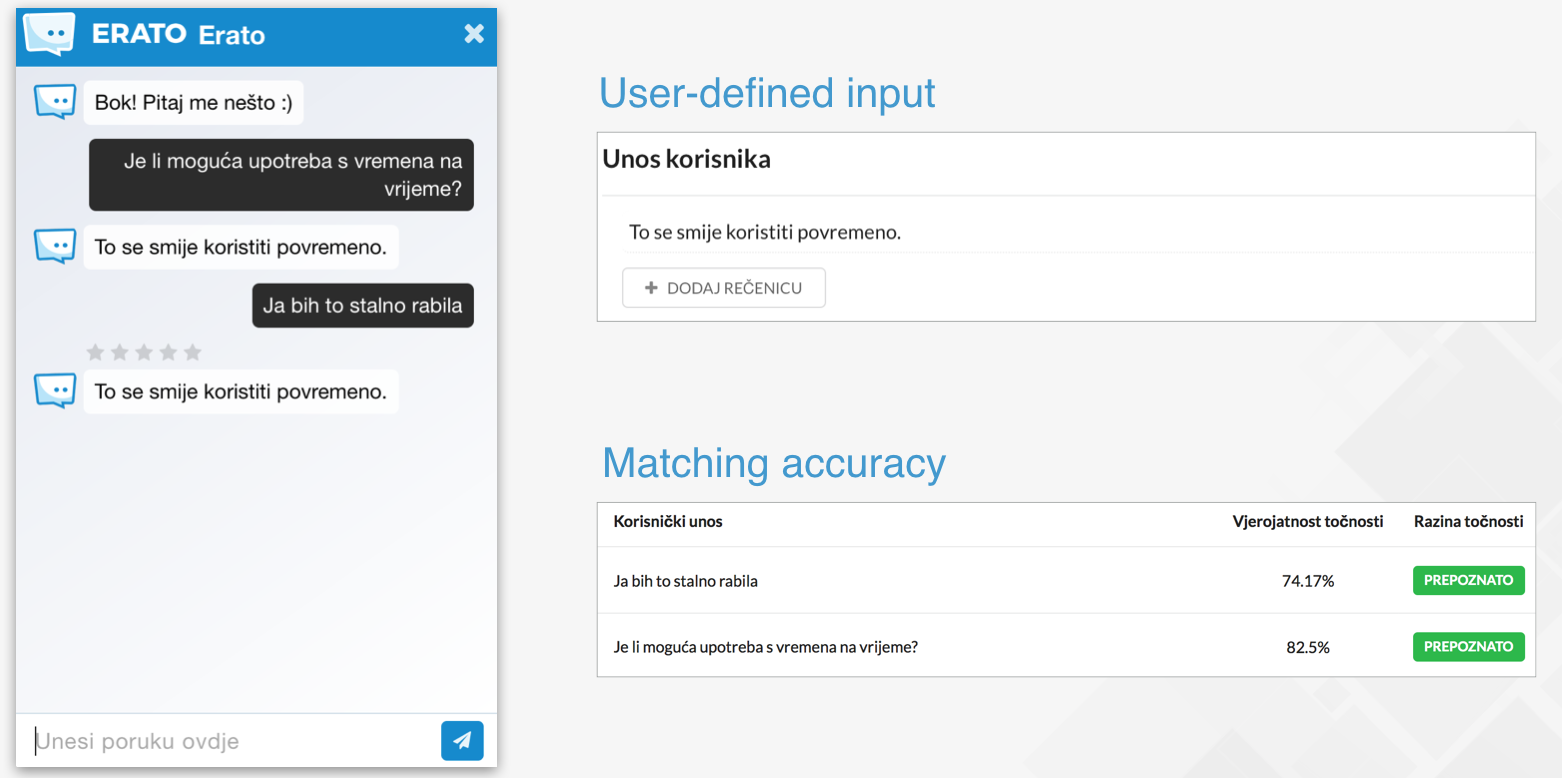
Task: Close the Erato chat window
Action: (x=474, y=34)
